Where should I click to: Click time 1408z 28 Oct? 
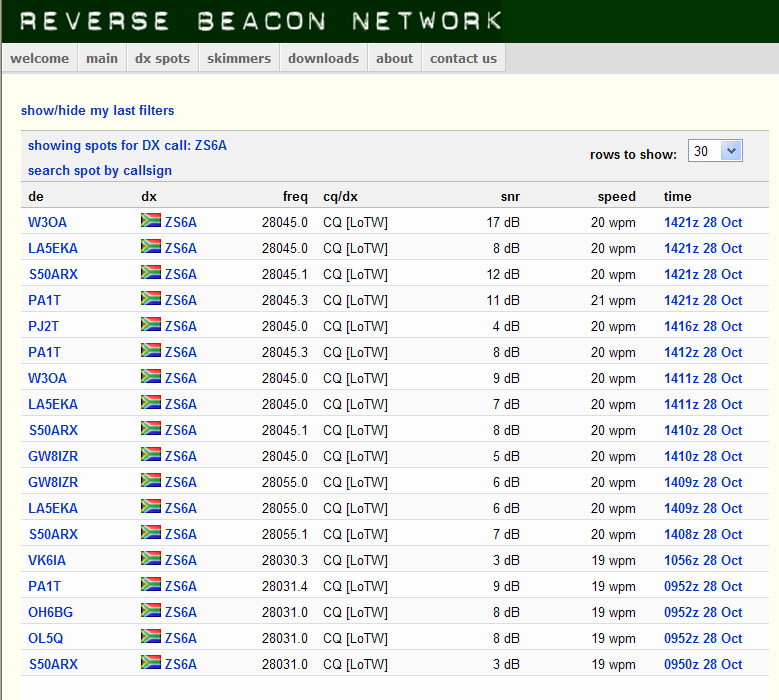tap(703, 534)
